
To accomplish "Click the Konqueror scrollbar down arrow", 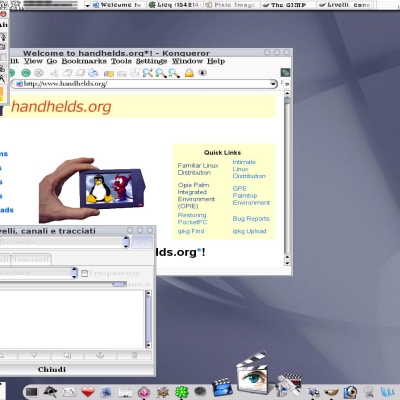I will click(287, 263).
